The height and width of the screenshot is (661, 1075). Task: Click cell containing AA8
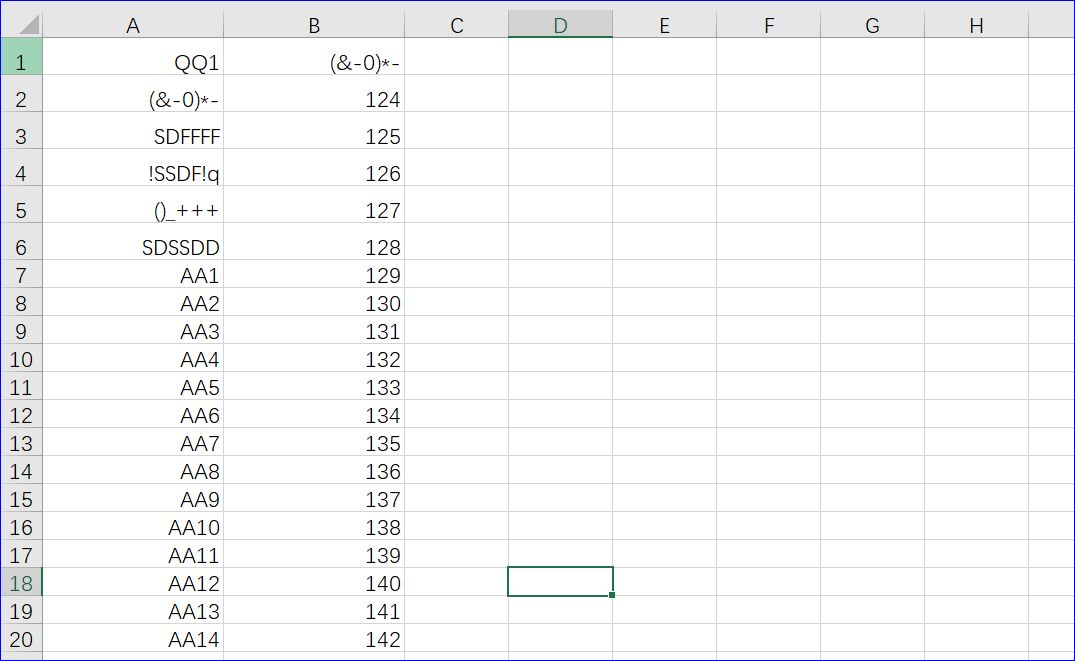point(133,470)
